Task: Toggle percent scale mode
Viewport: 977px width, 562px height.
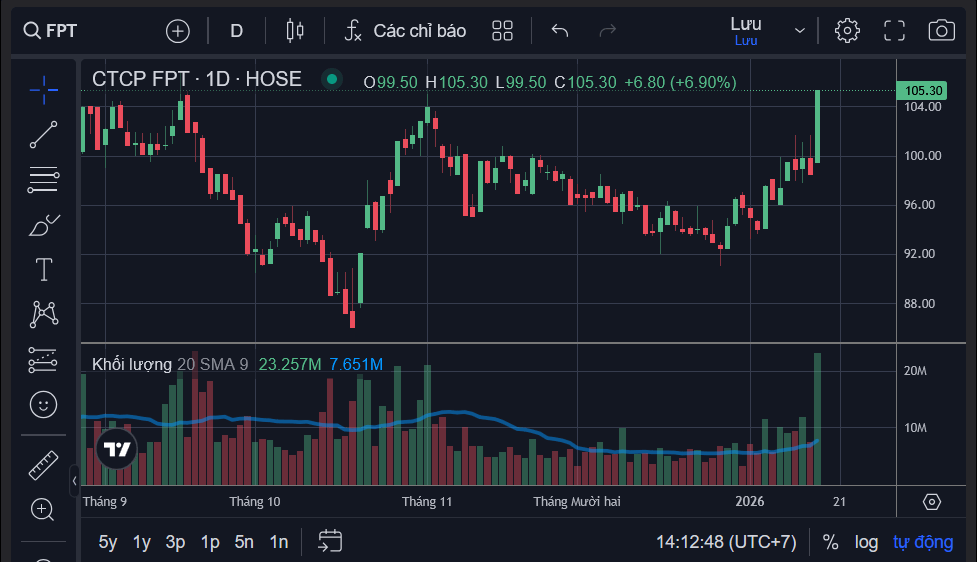Action: pyautogui.click(x=830, y=542)
